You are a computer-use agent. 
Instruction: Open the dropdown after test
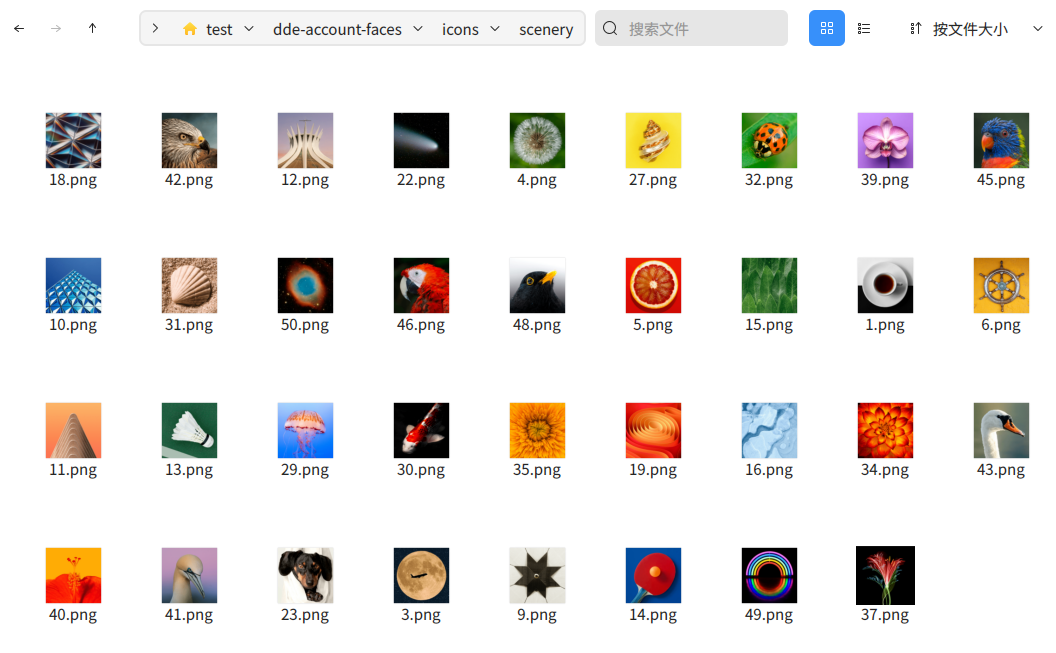coord(249,29)
